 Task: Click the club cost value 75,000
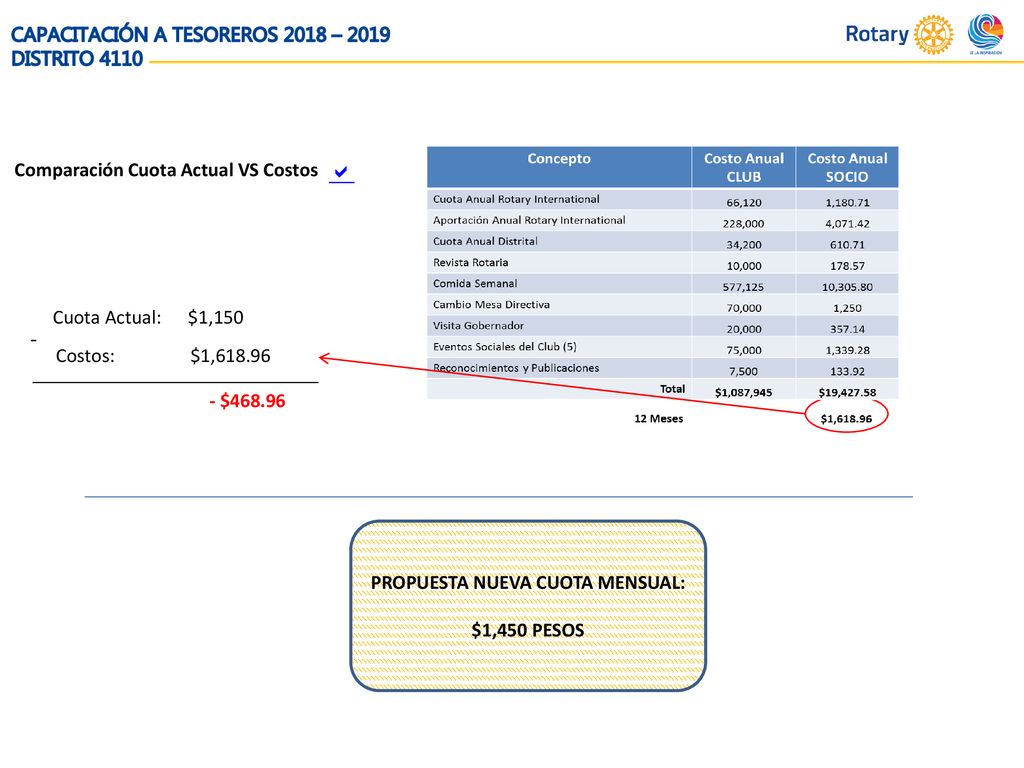[744, 350]
